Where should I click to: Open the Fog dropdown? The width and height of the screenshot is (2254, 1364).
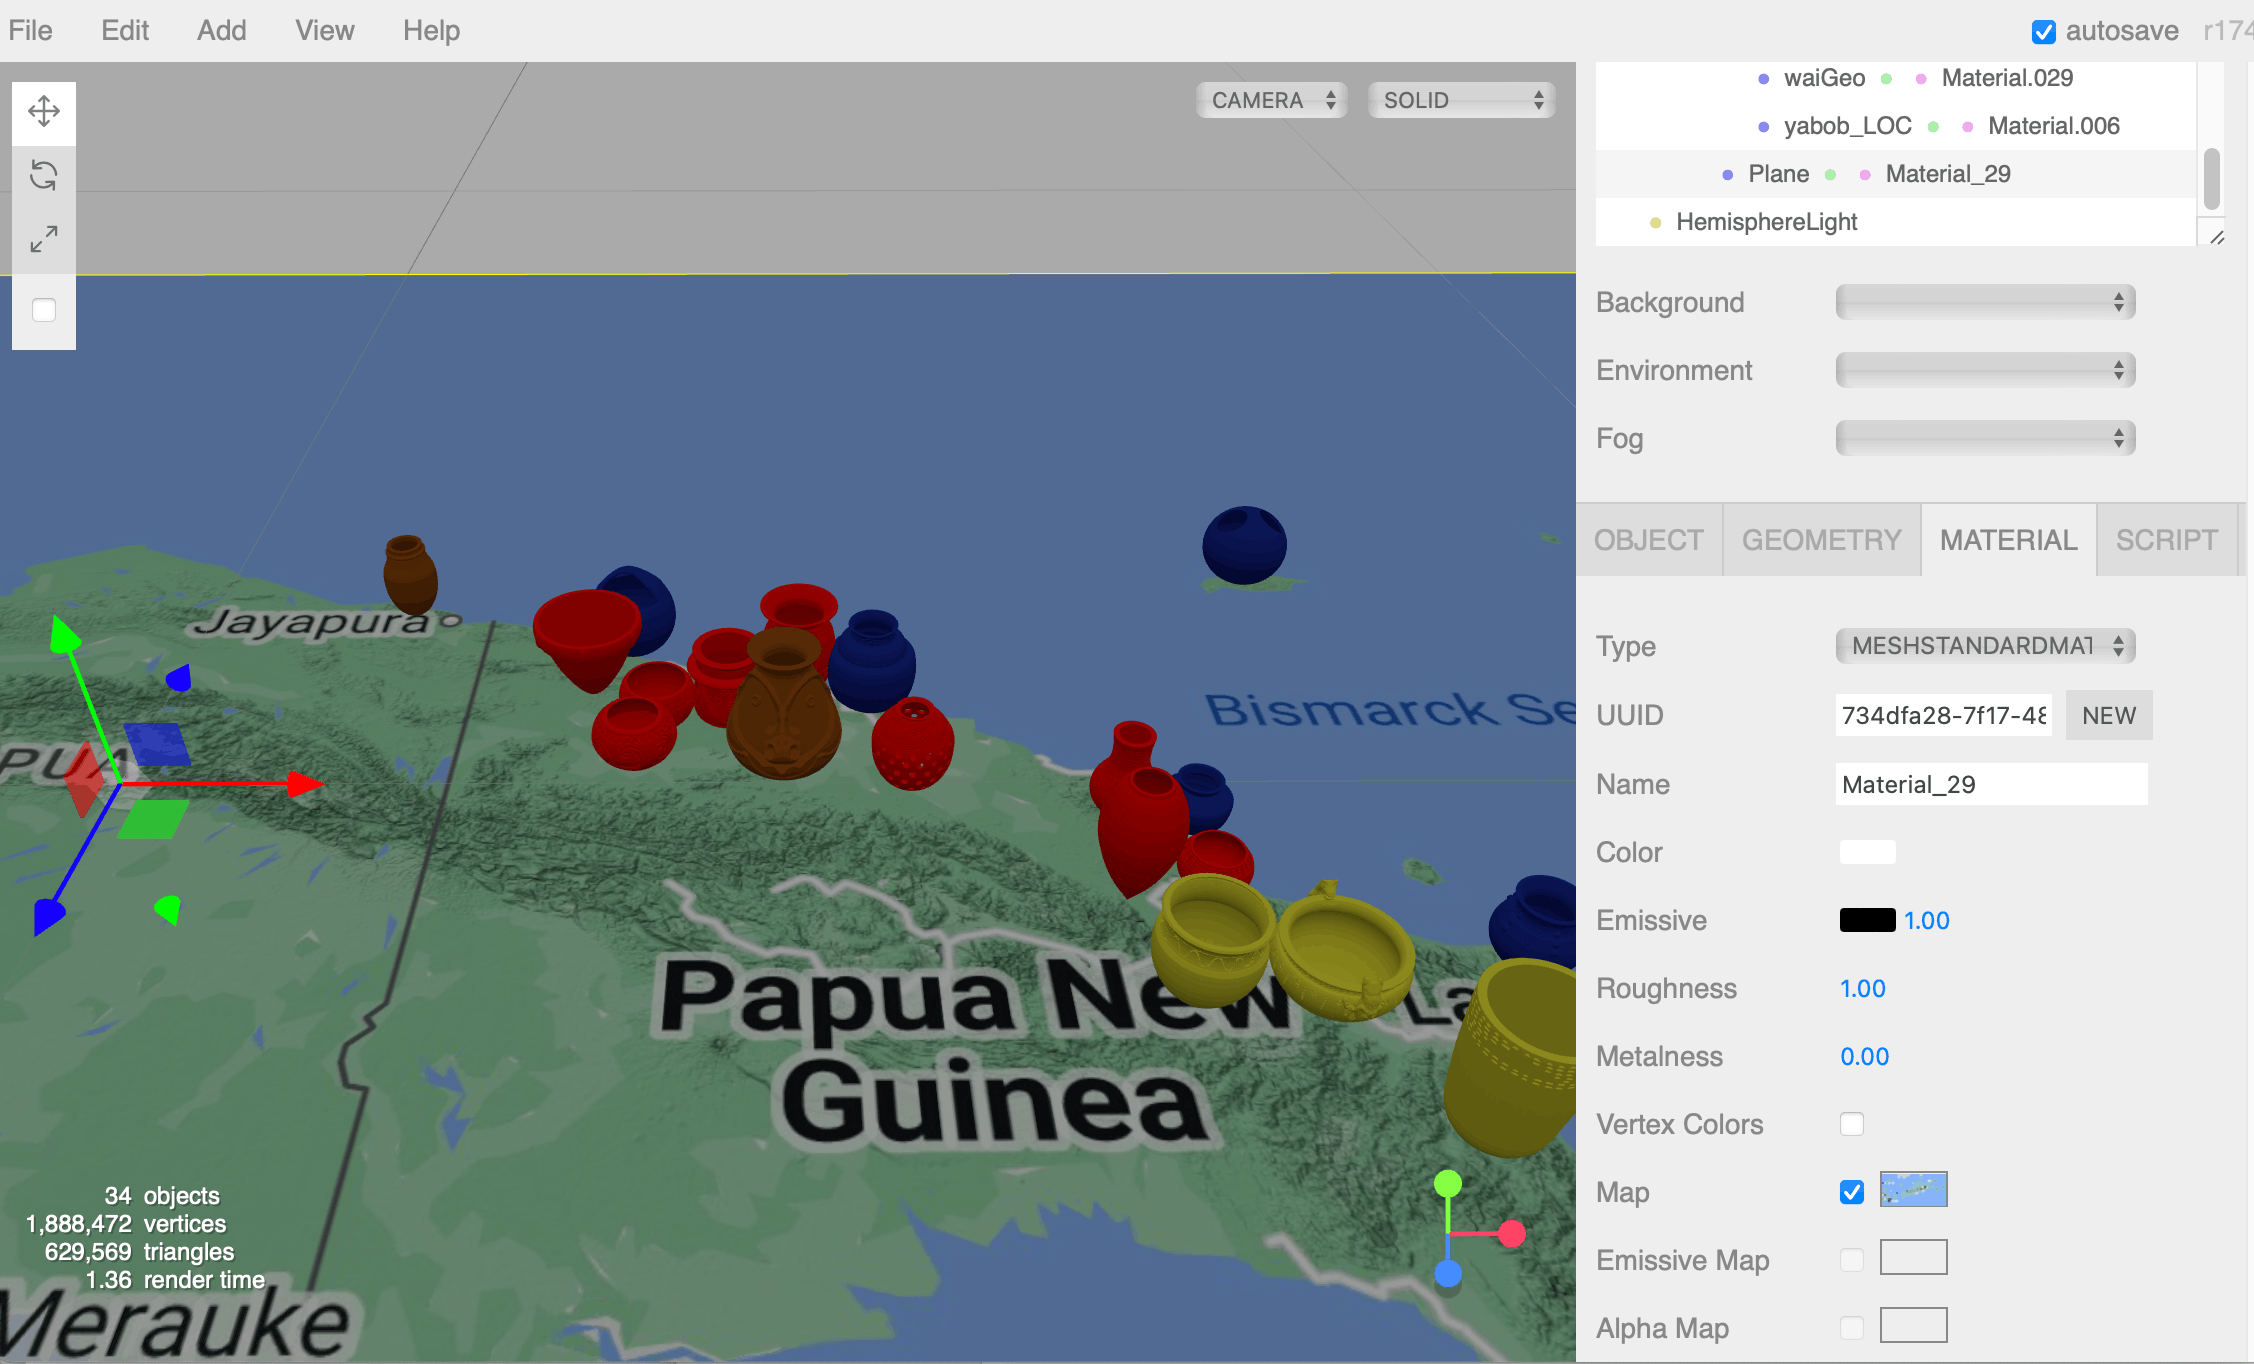click(1986, 438)
